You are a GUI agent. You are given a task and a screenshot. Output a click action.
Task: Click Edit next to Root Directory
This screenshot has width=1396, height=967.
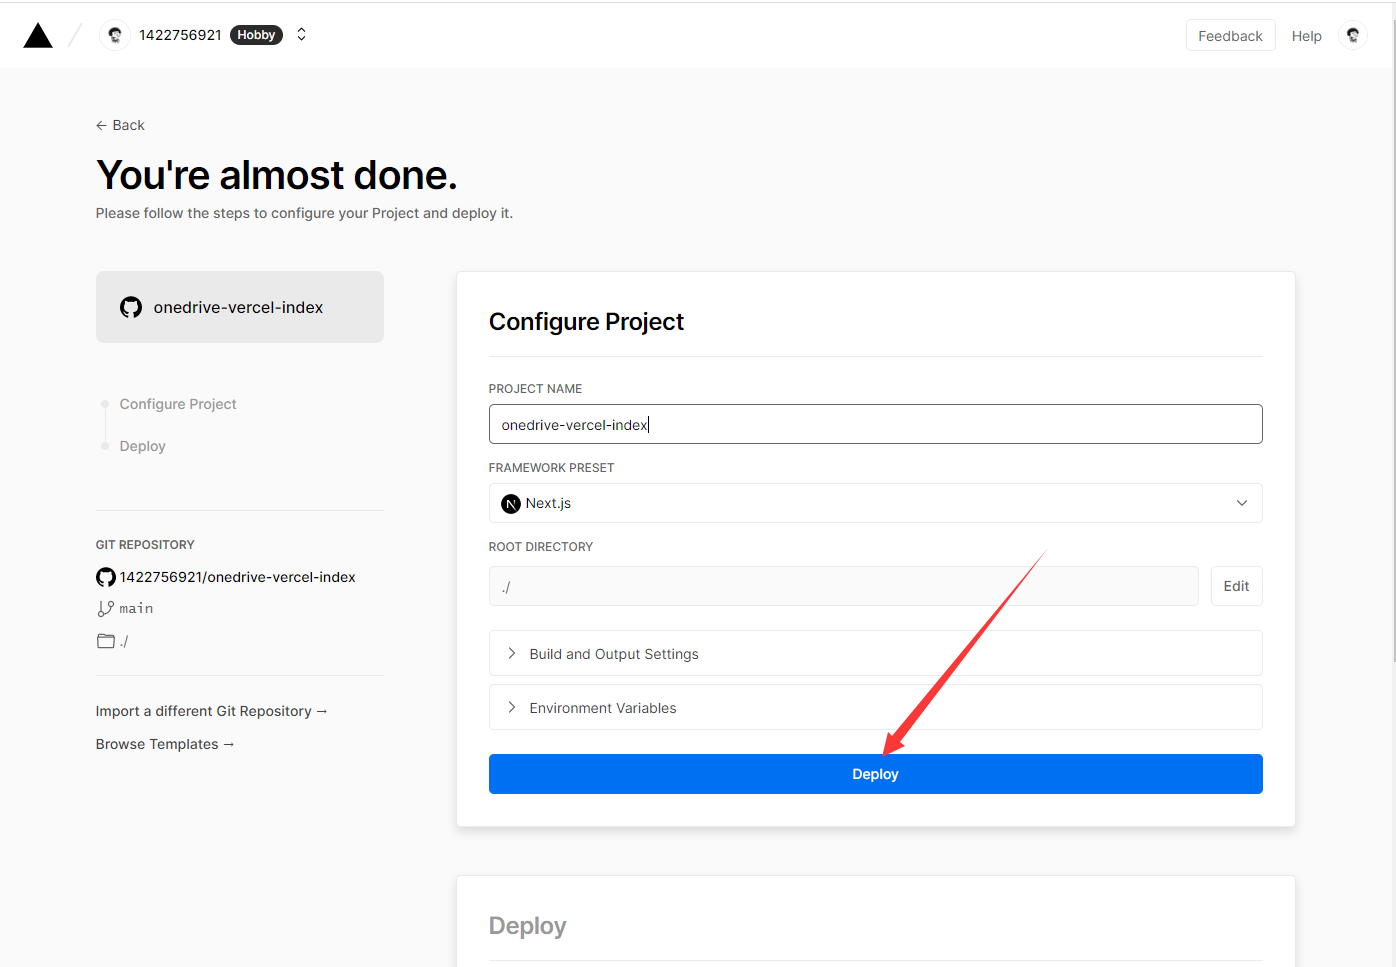[x=1236, y=586]
